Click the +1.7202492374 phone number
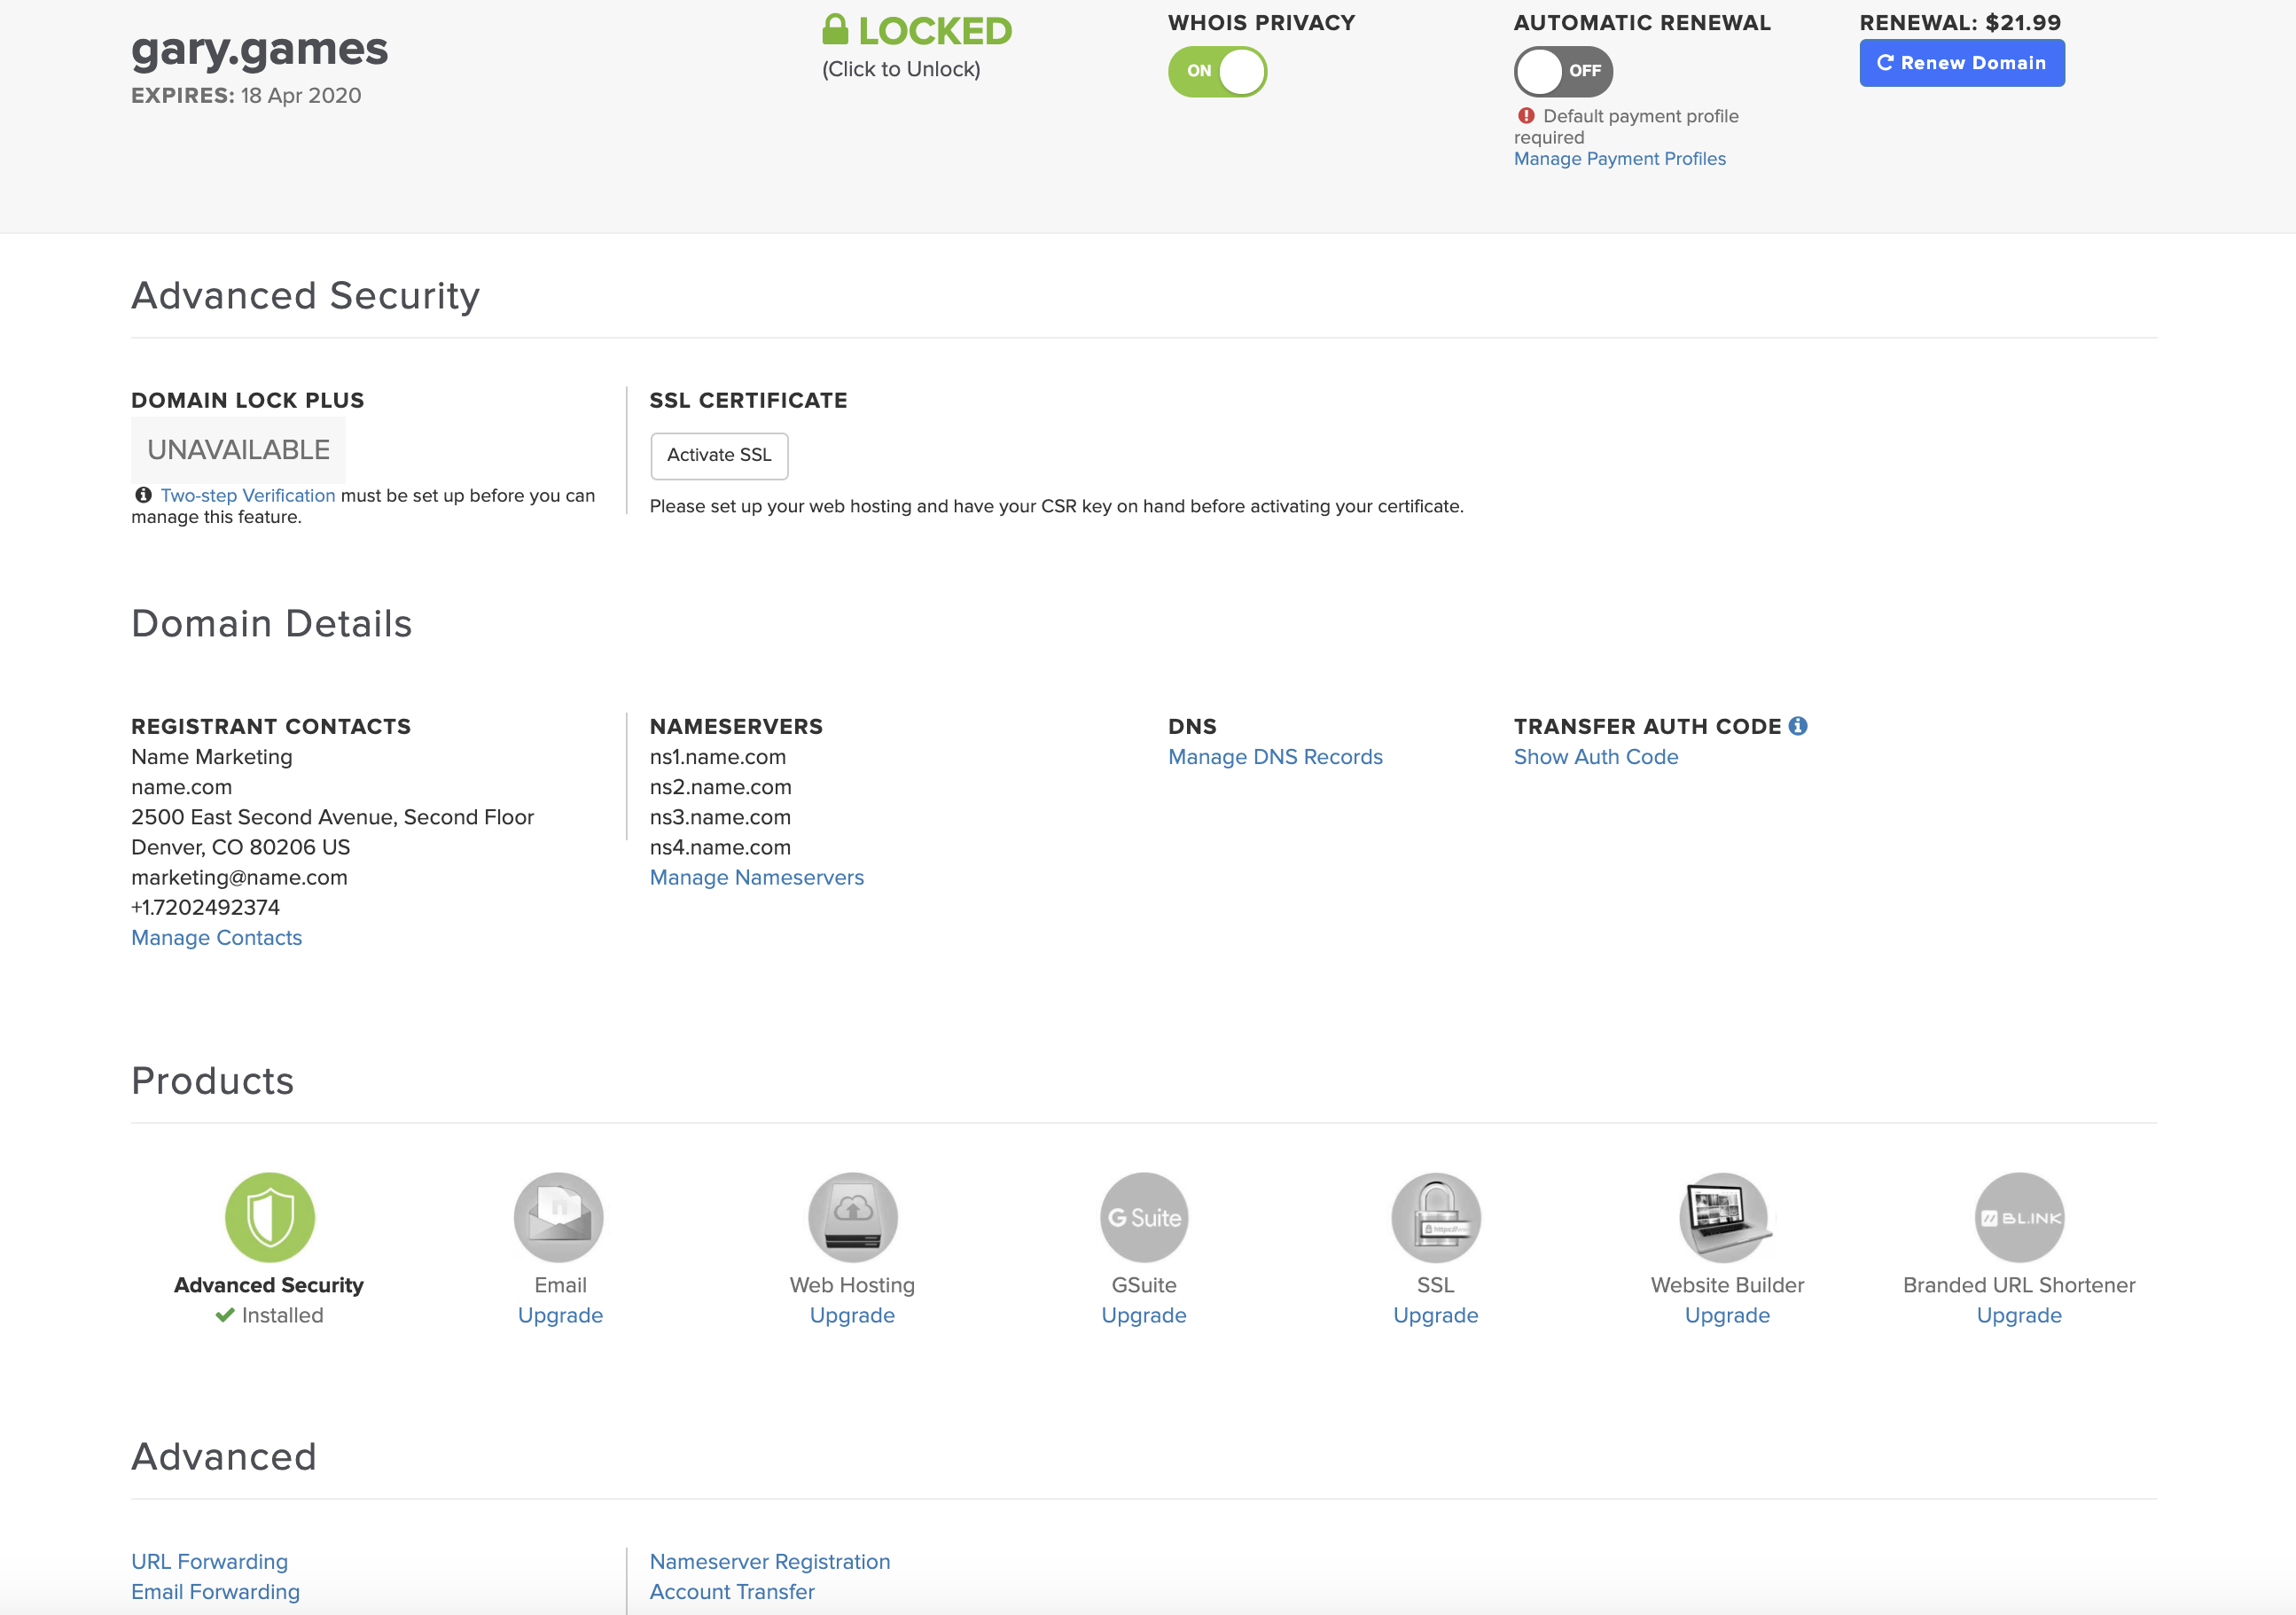 coord(205,907)
